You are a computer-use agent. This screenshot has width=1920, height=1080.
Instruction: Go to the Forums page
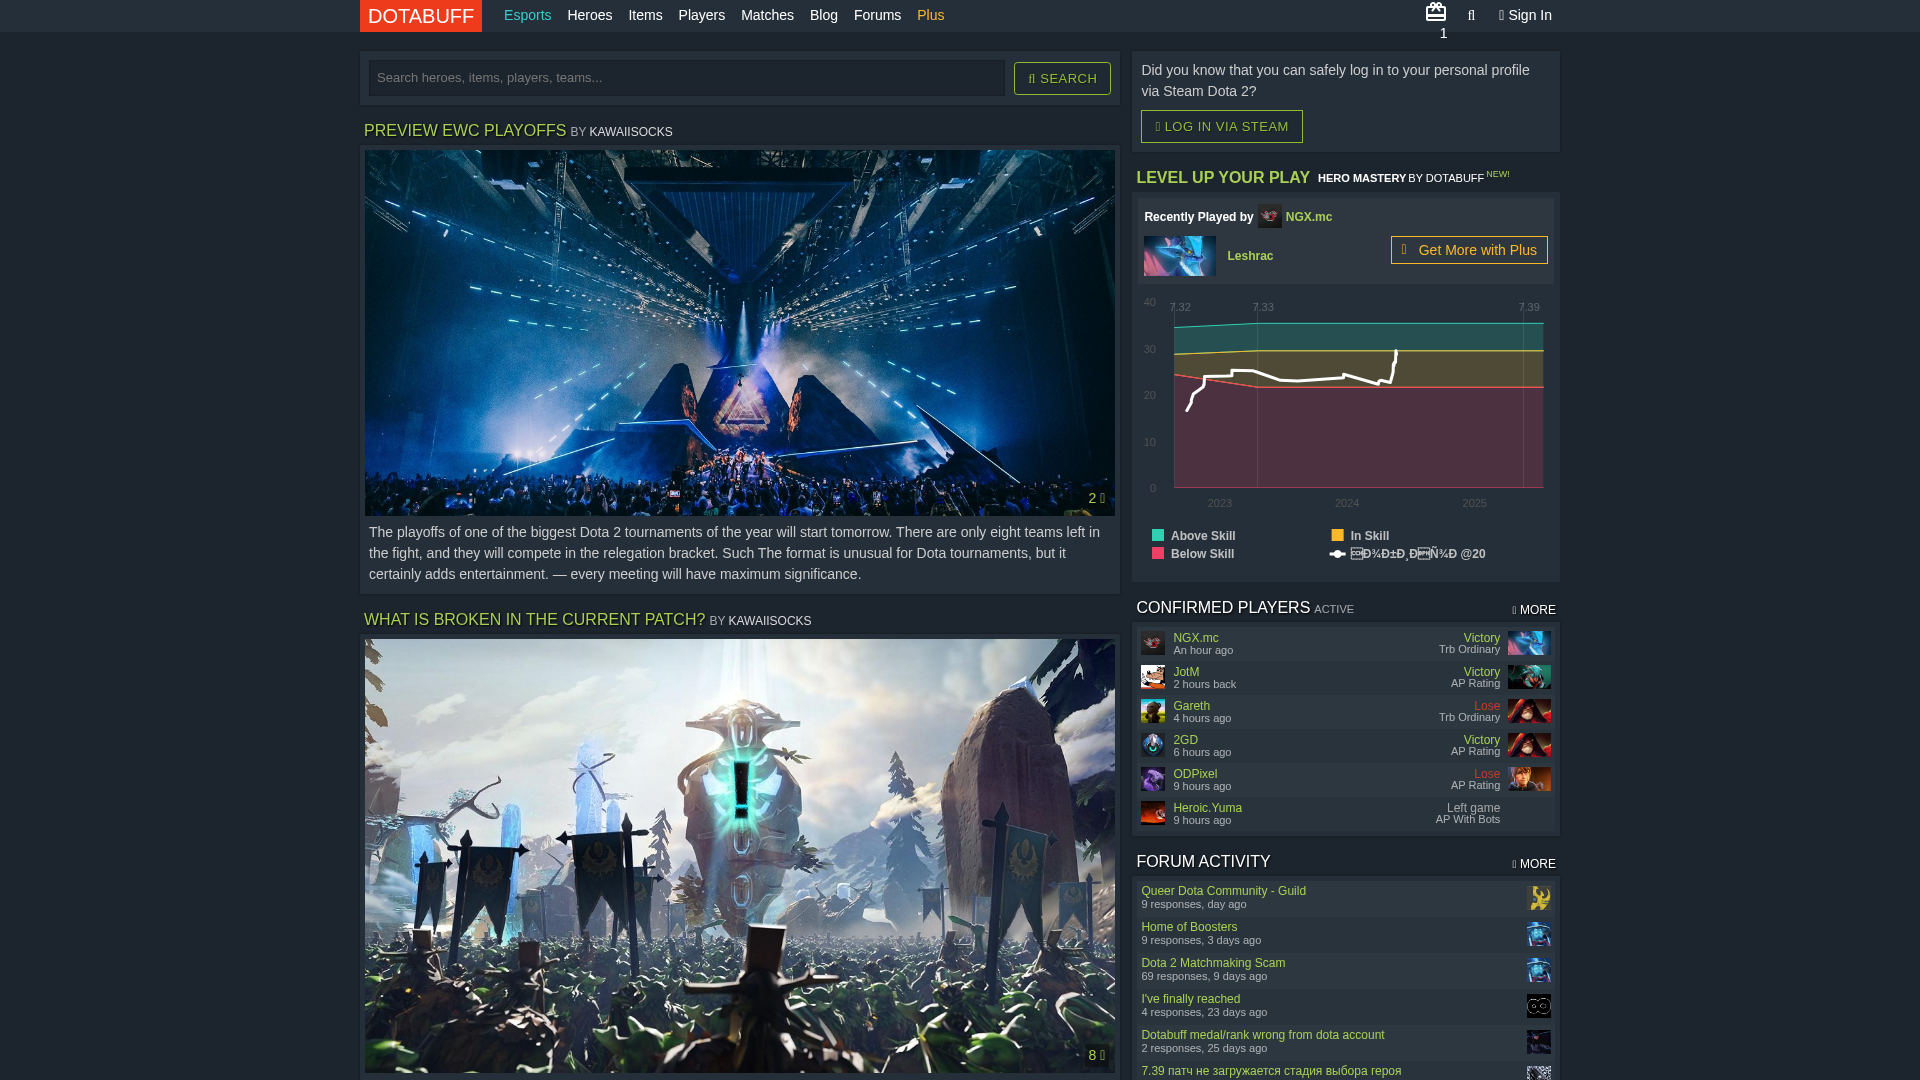[x=877, y=15]
